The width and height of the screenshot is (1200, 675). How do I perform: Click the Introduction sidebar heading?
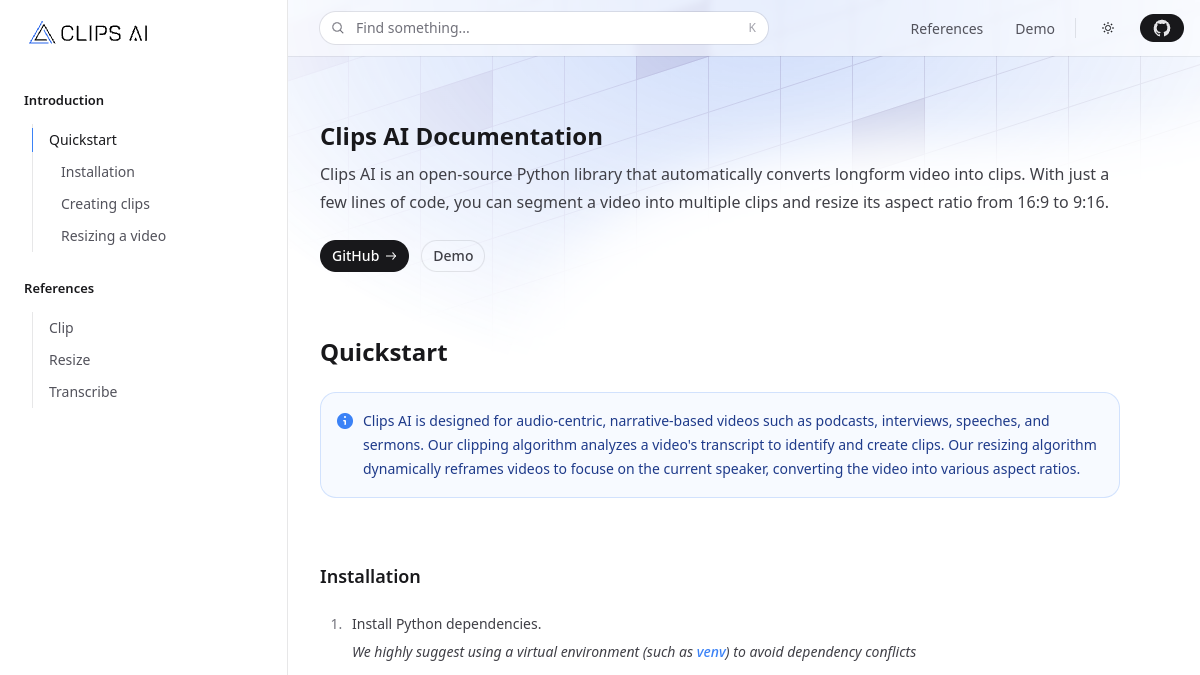point(64,100)
